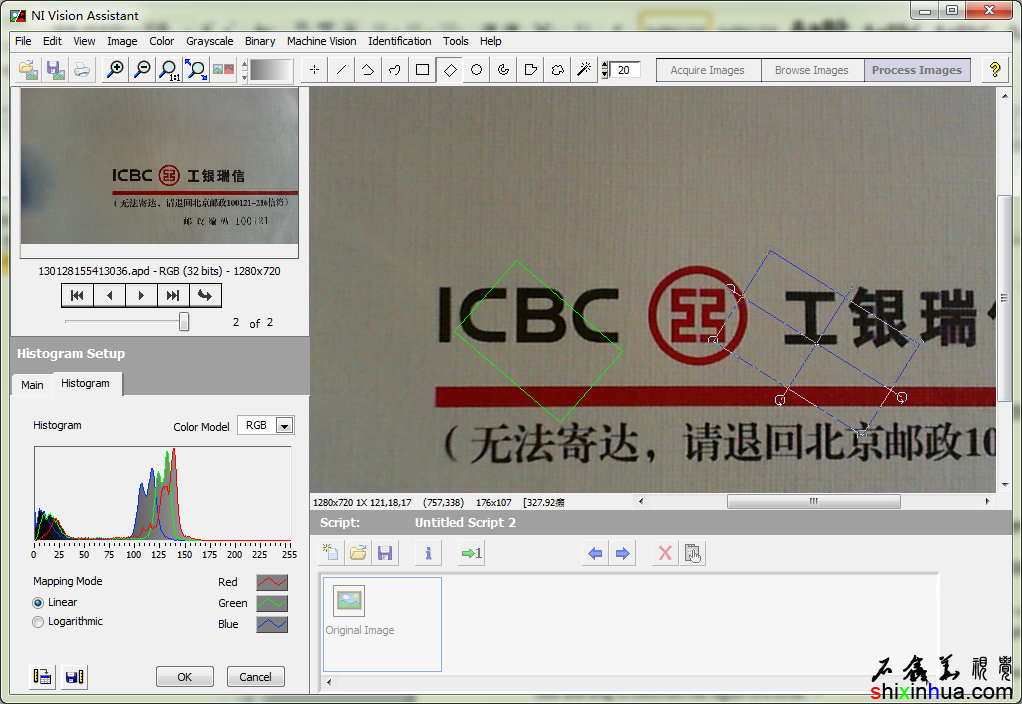The width and height of the screenshot is (1022, 704).
Task: Confirm with the OK button
Action: point(184,677)
